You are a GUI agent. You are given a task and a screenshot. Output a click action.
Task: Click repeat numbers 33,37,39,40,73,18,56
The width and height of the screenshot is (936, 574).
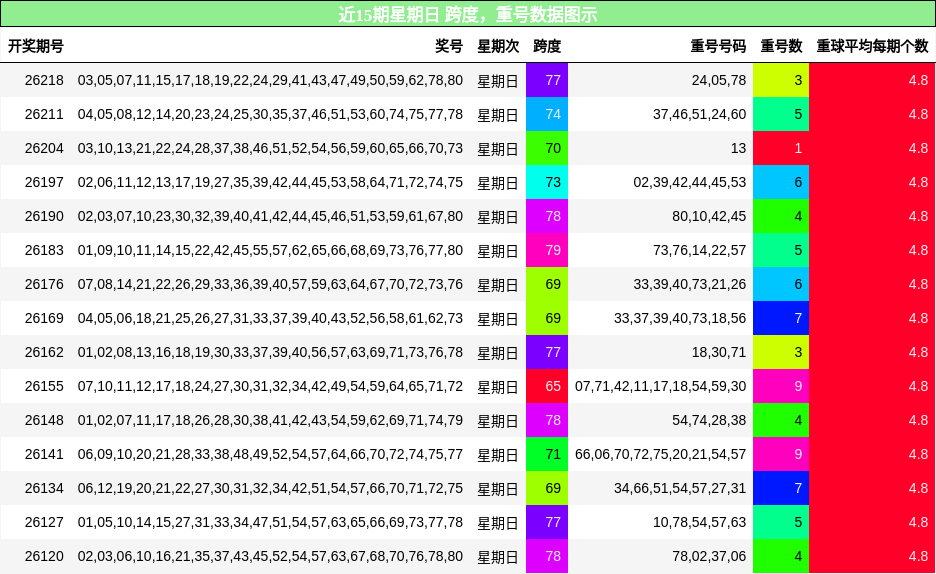pos(680,319)
